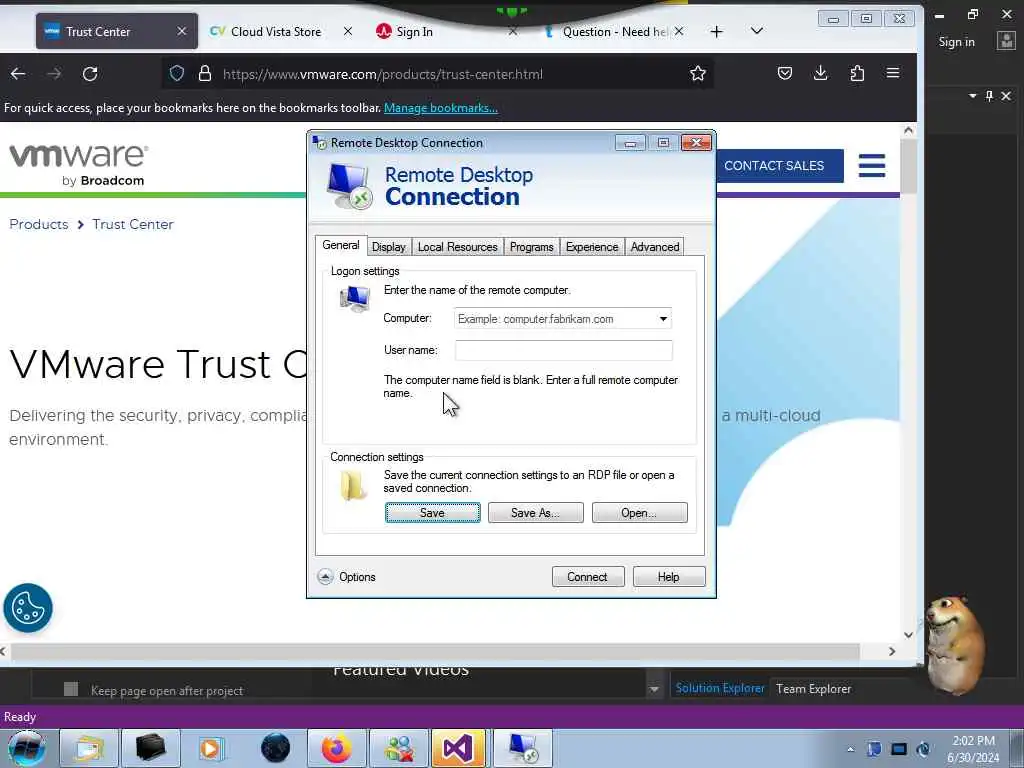Screen dimensions: 1024x768
Task: Click the site padlock security icon
Action: coord(204,74)
